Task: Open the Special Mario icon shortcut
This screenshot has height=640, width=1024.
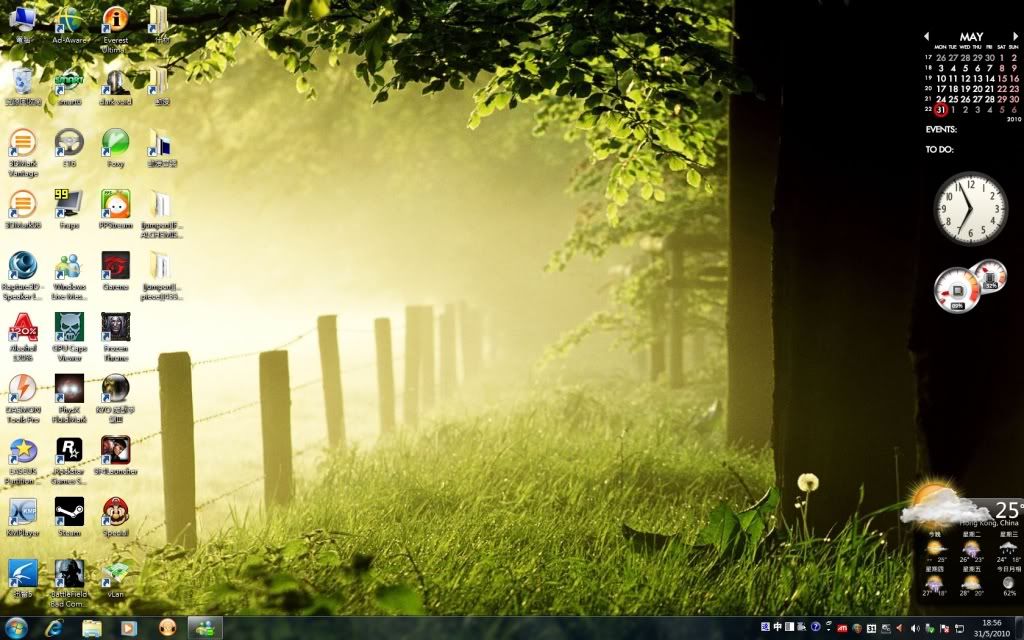Action: click(x=116, y=512)
